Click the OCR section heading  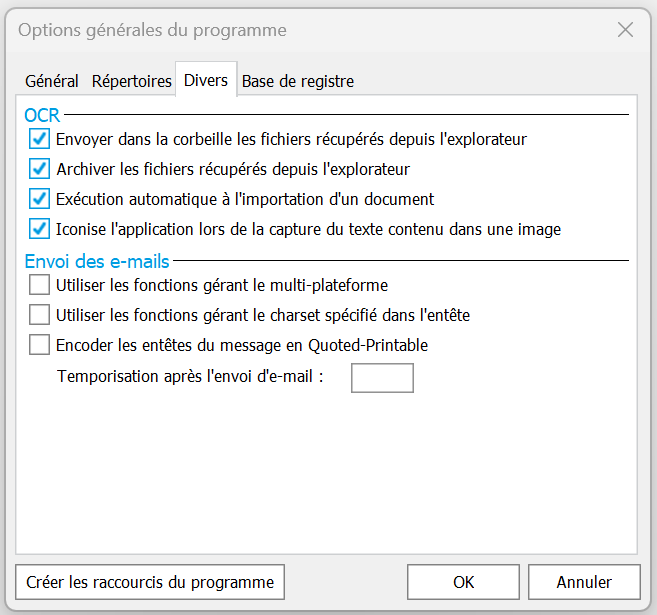click(x=42, y=117)
